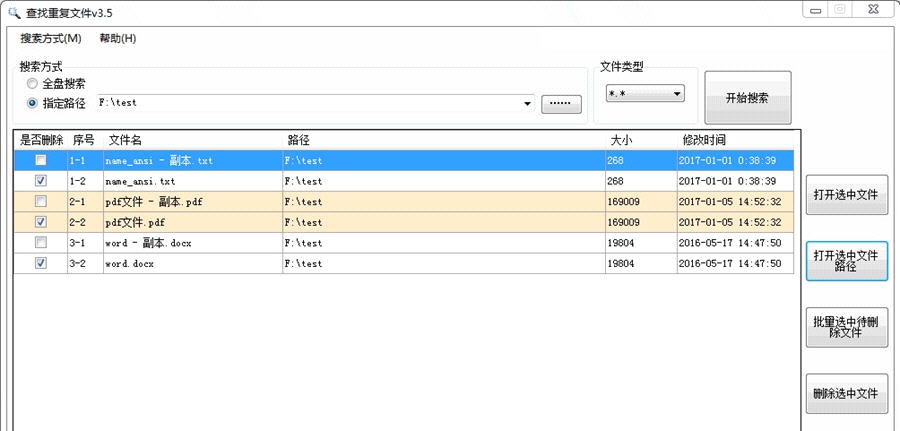Open the *.* file type dropdown
The width and height of the screenshot is (900, 431).
point(645,93)
